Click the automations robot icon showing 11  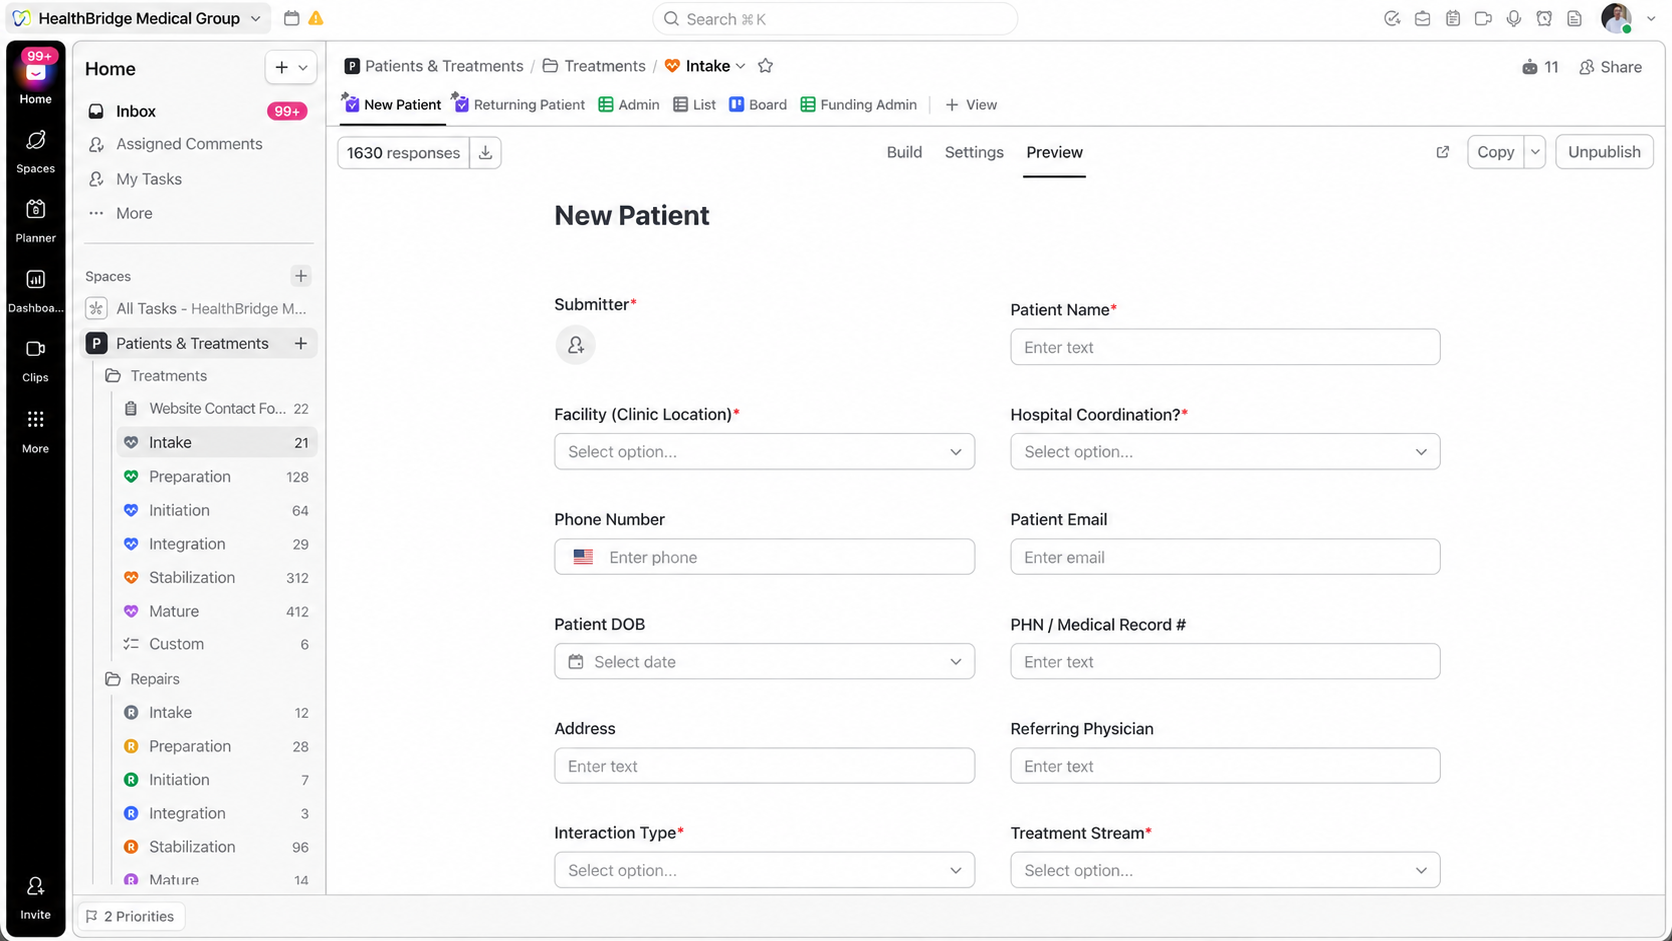coord(1540,67)
